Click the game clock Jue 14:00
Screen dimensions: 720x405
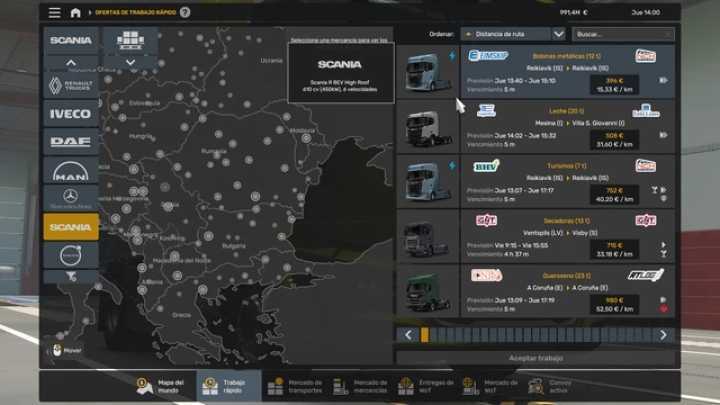pos(646,12)
